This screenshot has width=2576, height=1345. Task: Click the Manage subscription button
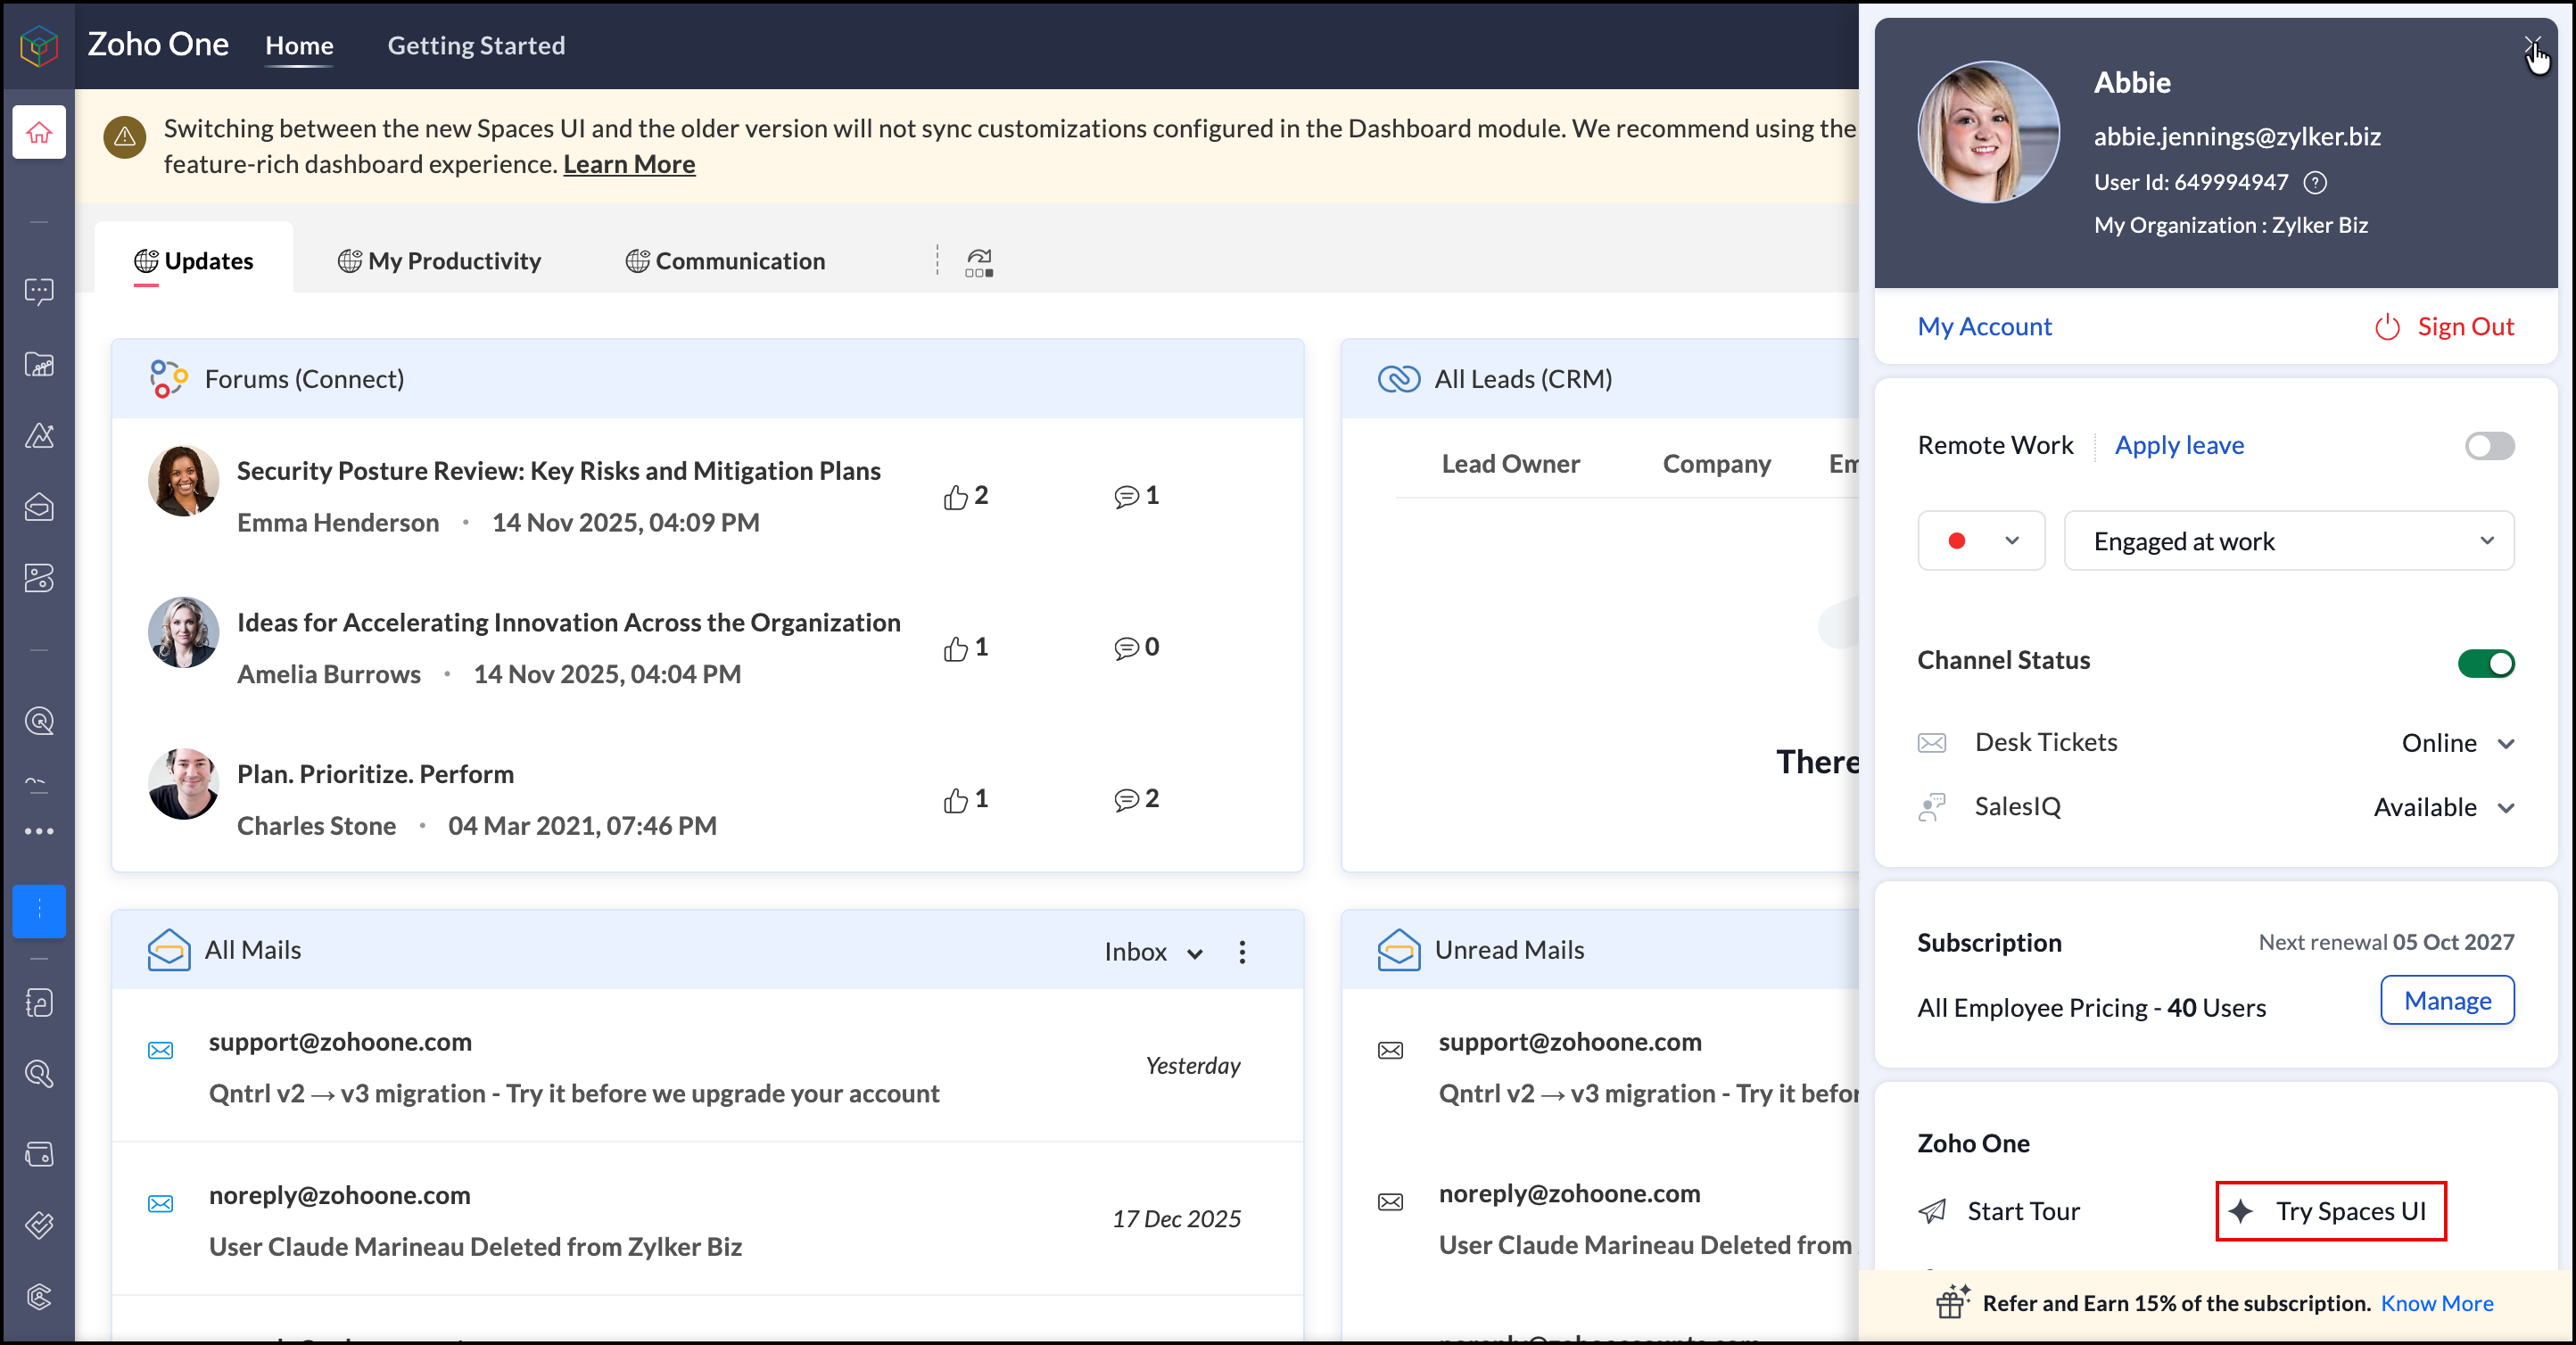pos(2446,1000)
